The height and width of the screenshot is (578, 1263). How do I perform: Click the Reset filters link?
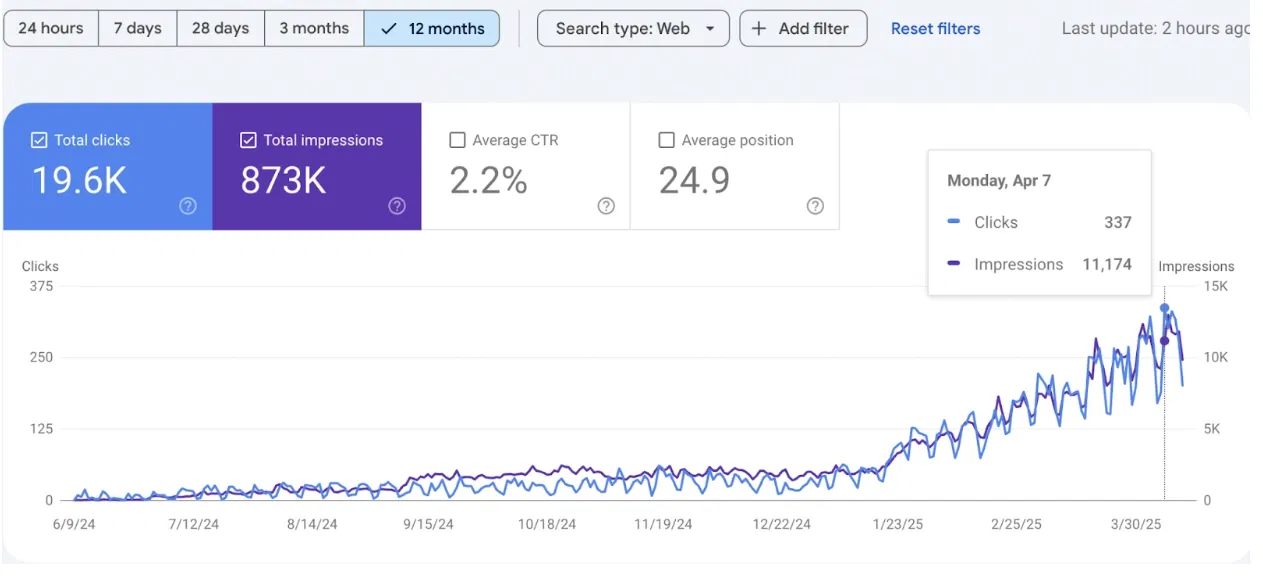tap(934, 28)
